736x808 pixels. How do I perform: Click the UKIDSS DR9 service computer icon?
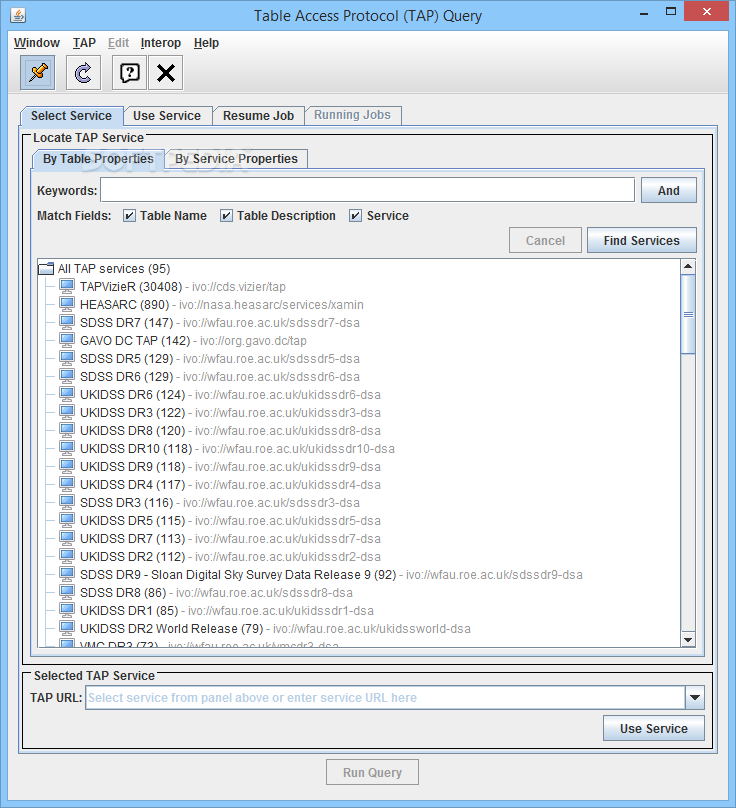click(67, 466)
